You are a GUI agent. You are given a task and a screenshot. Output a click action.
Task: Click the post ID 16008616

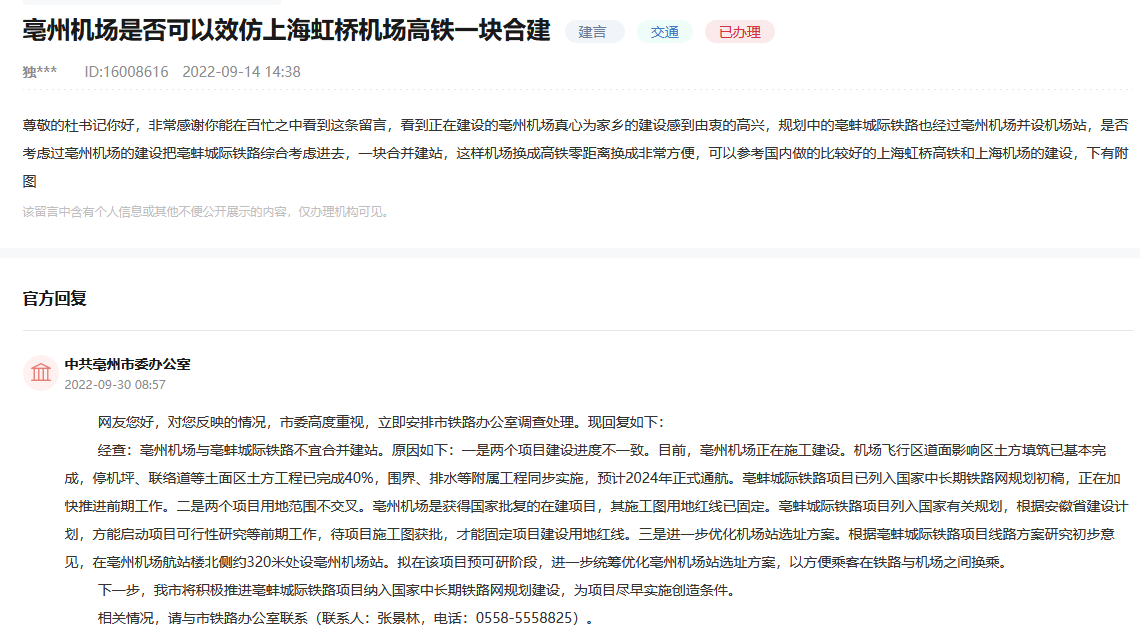127,72
